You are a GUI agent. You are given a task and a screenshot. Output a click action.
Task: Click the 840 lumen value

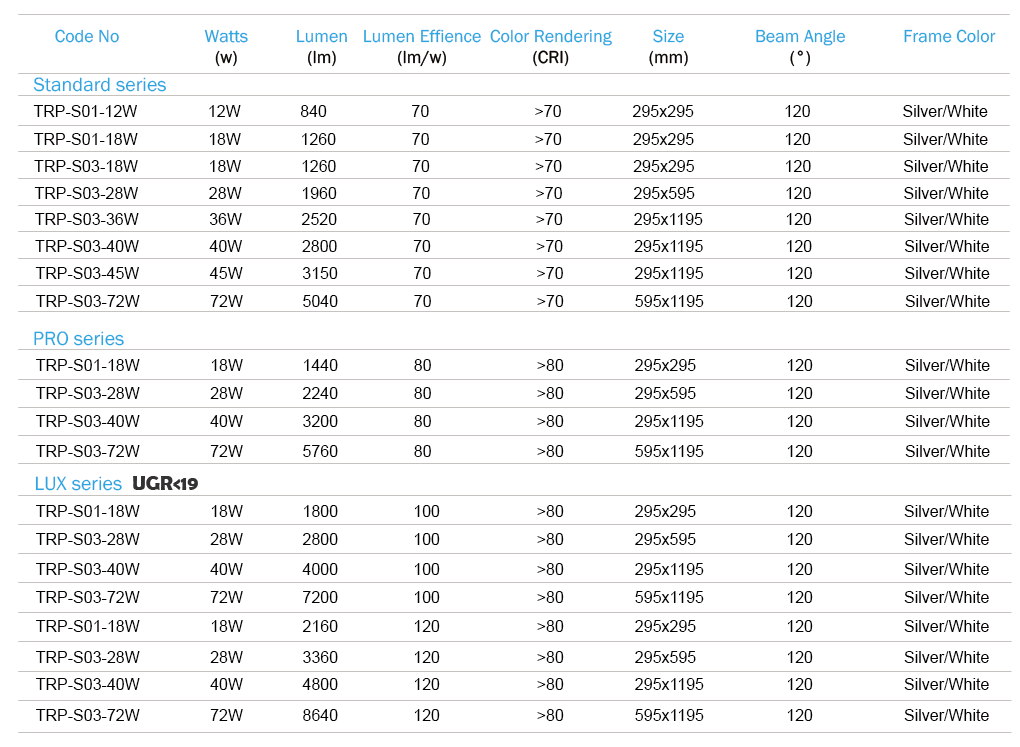[314, 111]
